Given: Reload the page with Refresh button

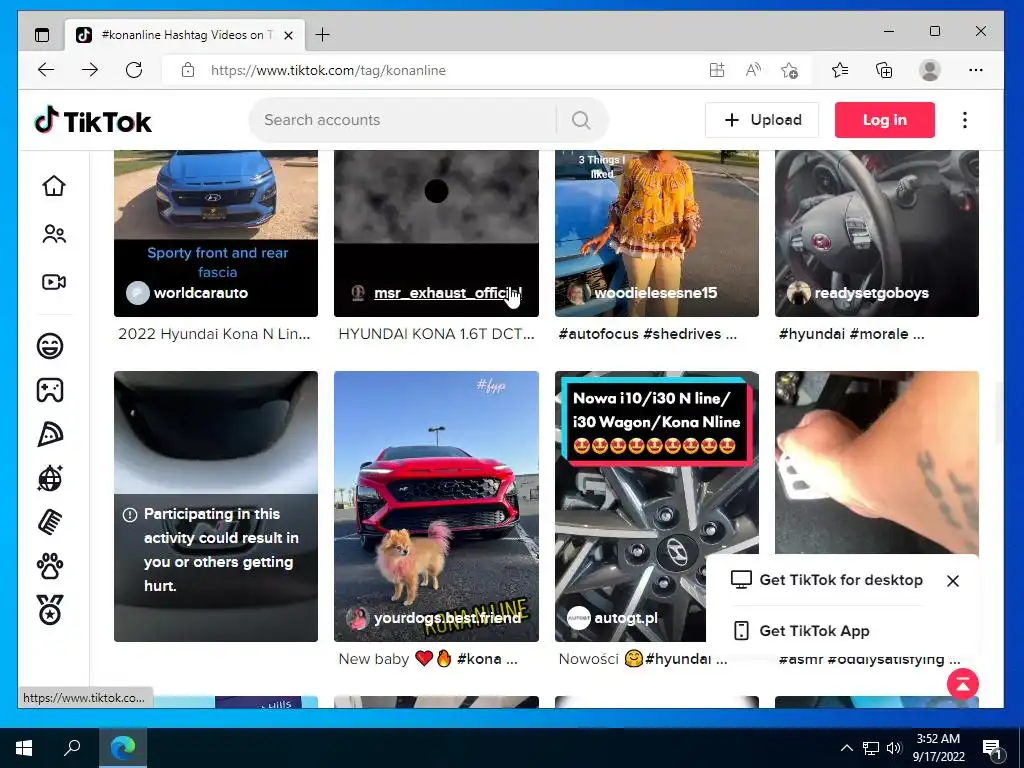Looking at the screenshot, I should pyautogui.click(x=134, y=70).
